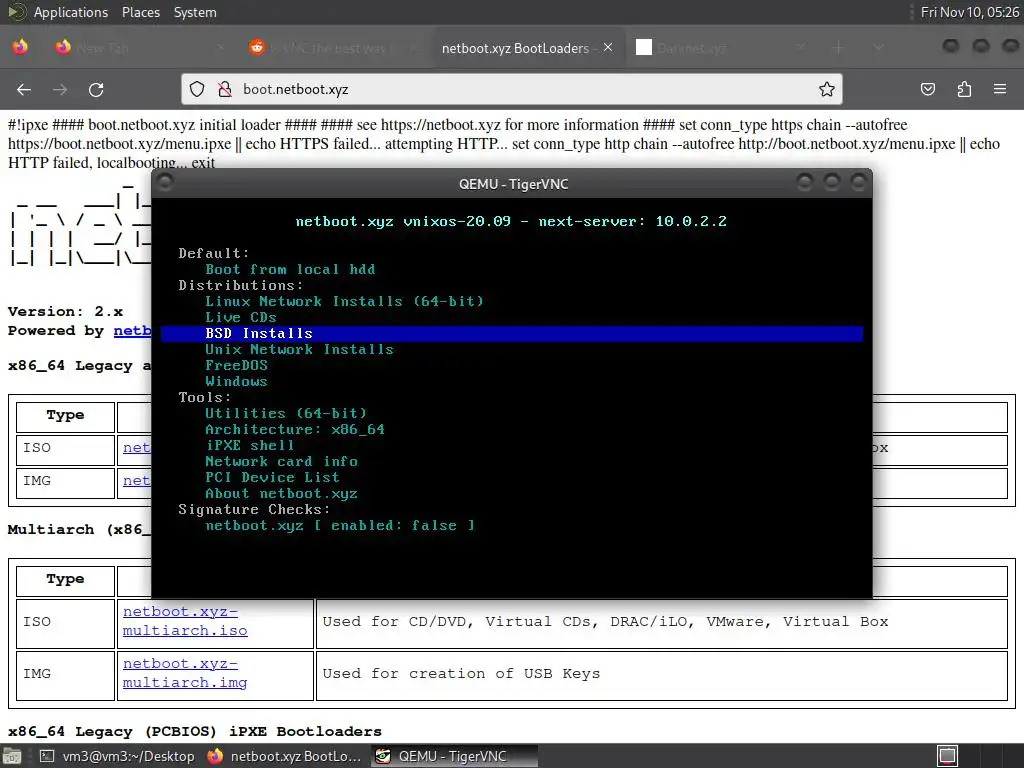The image size is (1024, 768).
Task: Expand the list all tabs chevron
Action: pos(878,48)
